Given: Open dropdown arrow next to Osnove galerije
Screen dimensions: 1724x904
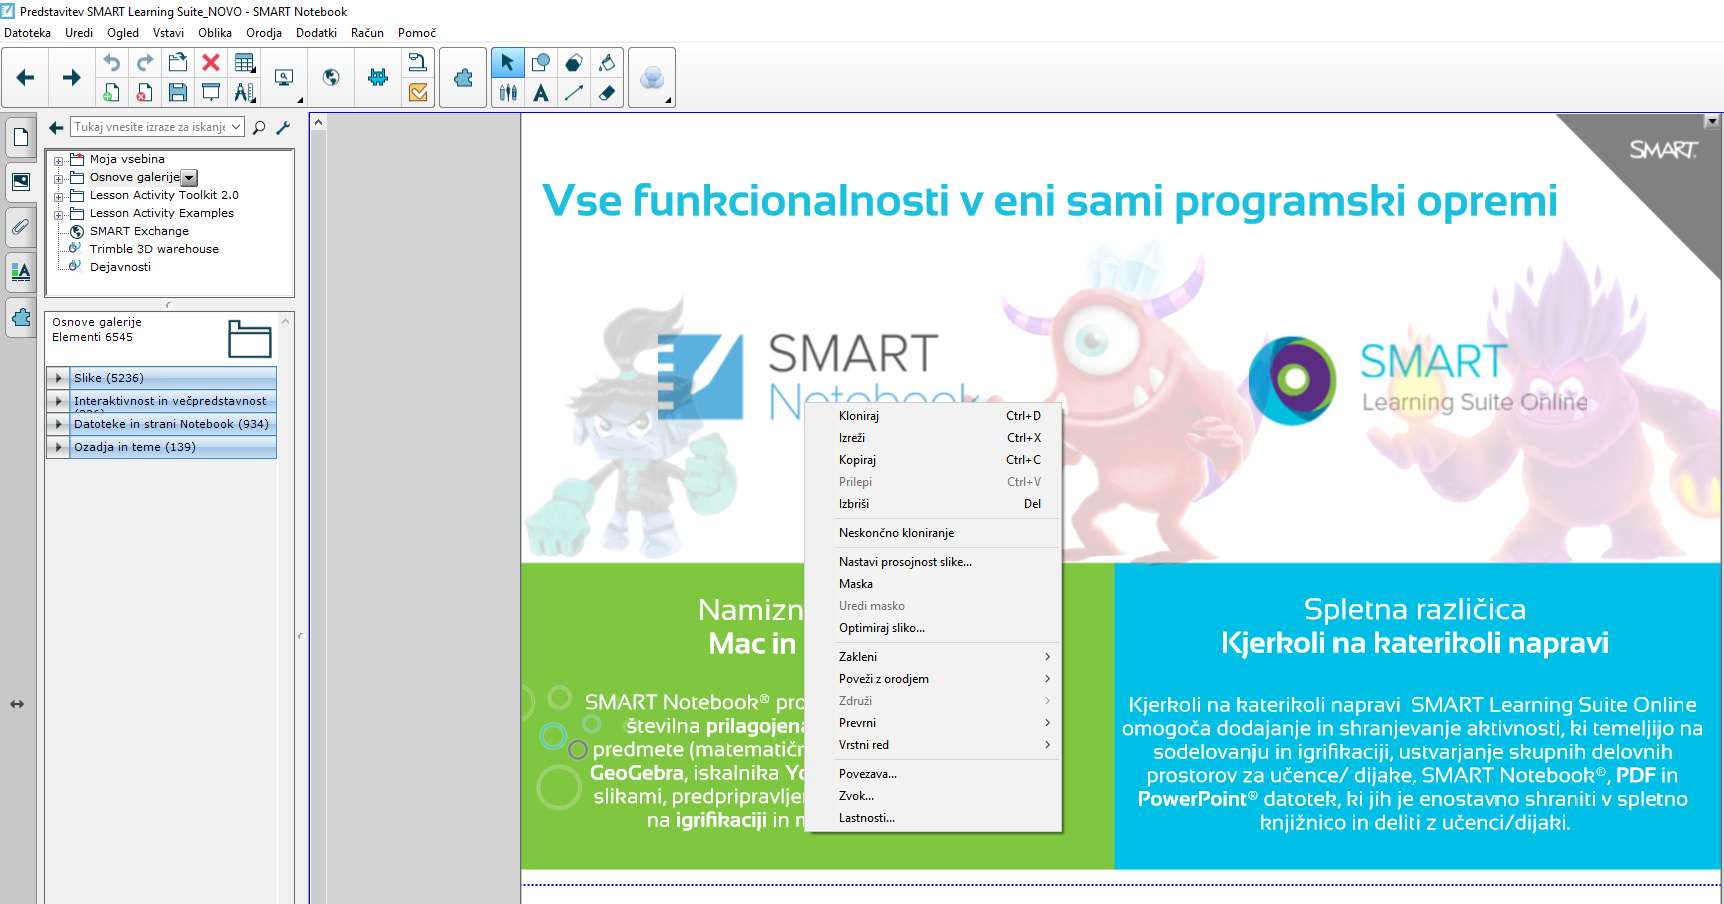Looking at the screenshot, I should coord(190,178).
